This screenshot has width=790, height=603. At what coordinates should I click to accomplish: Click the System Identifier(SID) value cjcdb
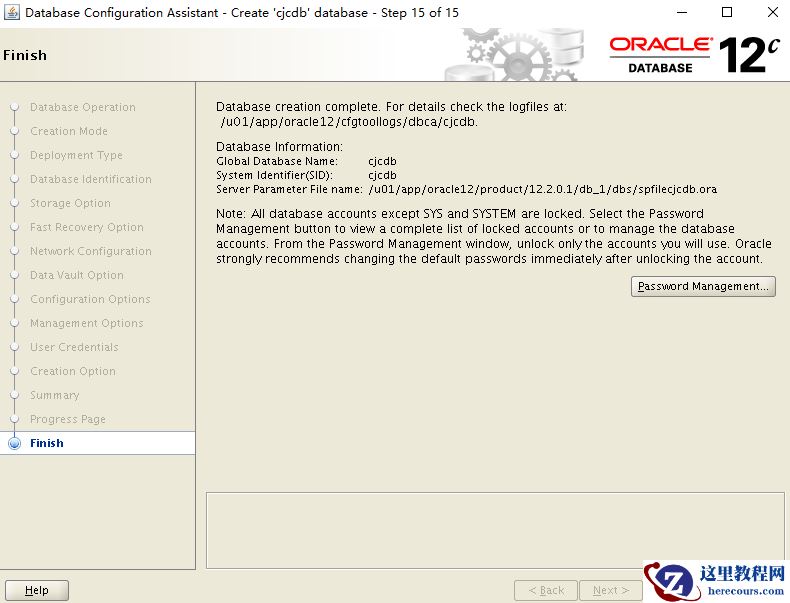click(x=382, y=176)
